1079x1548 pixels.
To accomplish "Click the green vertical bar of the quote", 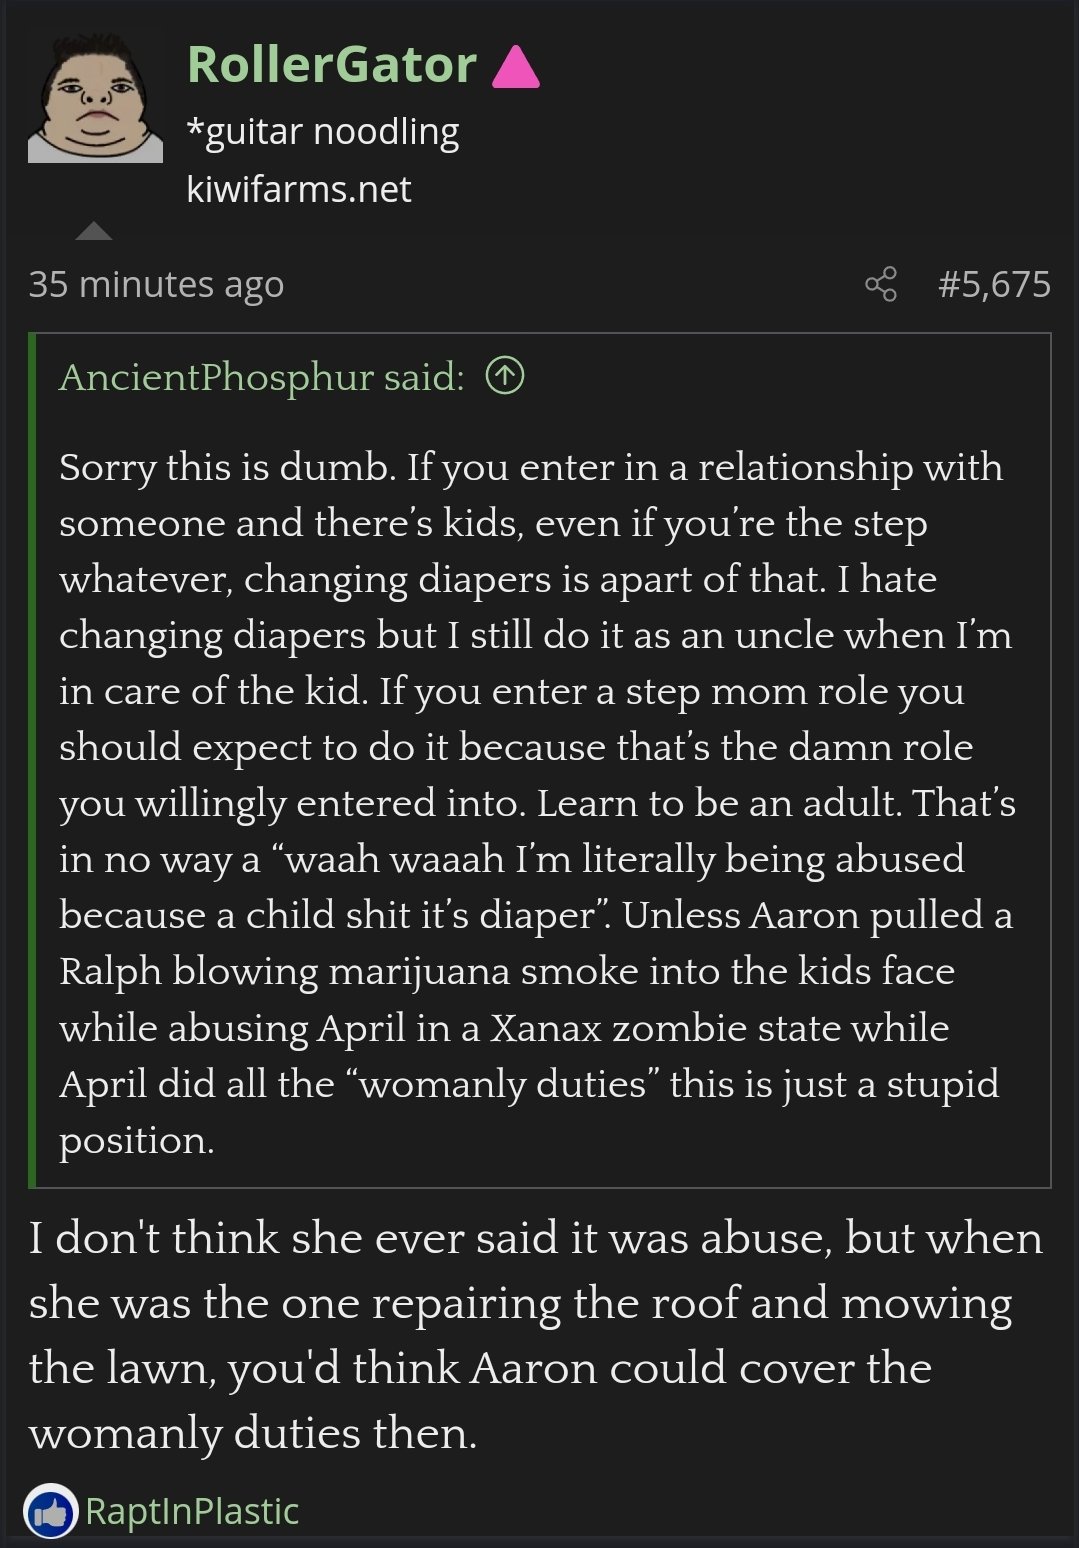I will 33,760.
